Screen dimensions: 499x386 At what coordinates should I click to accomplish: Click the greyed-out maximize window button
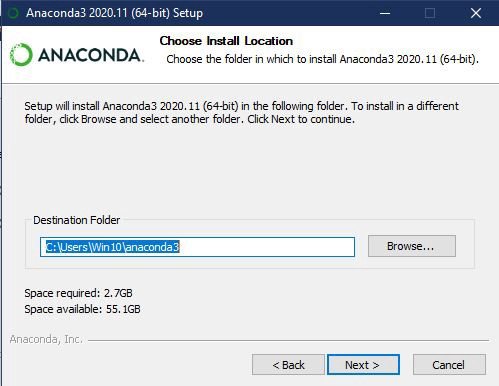tap(430, 13)
